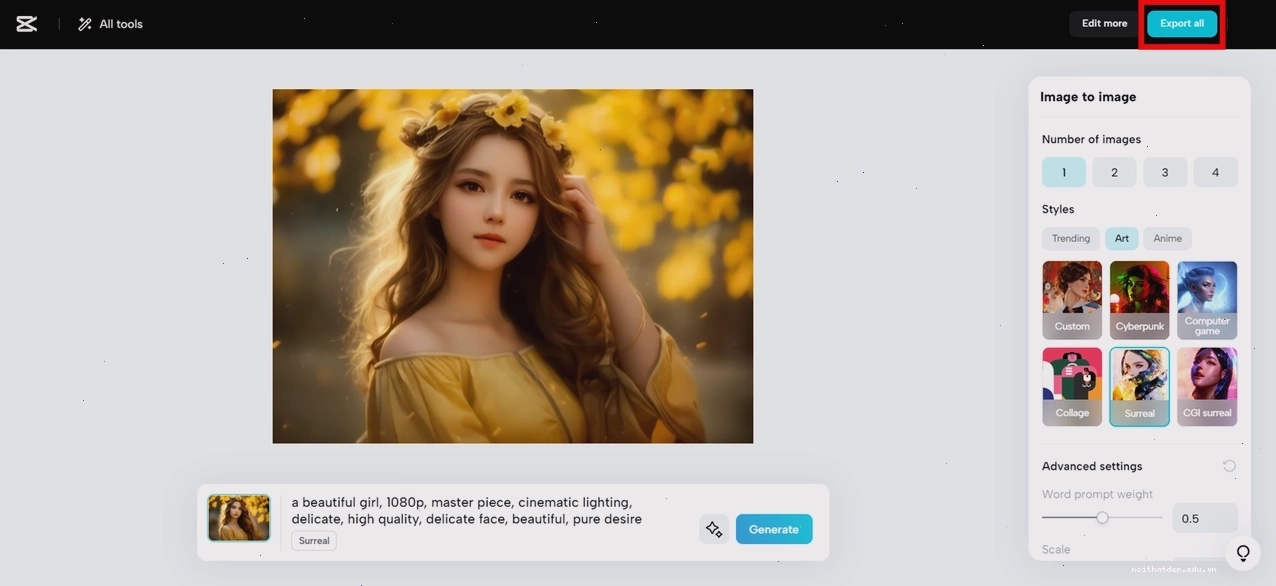Set number of images to 4
This screenshot has width=1276, height=586.
pos(1216,172)
